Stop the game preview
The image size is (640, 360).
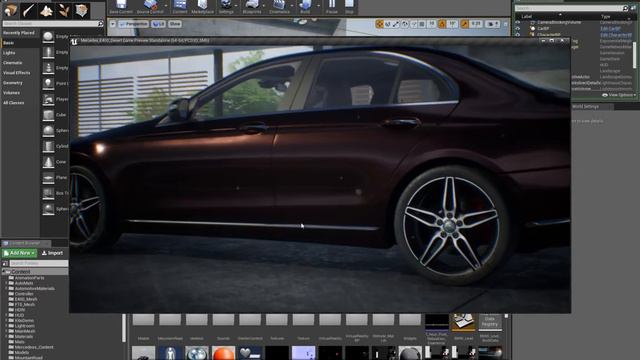349,7
